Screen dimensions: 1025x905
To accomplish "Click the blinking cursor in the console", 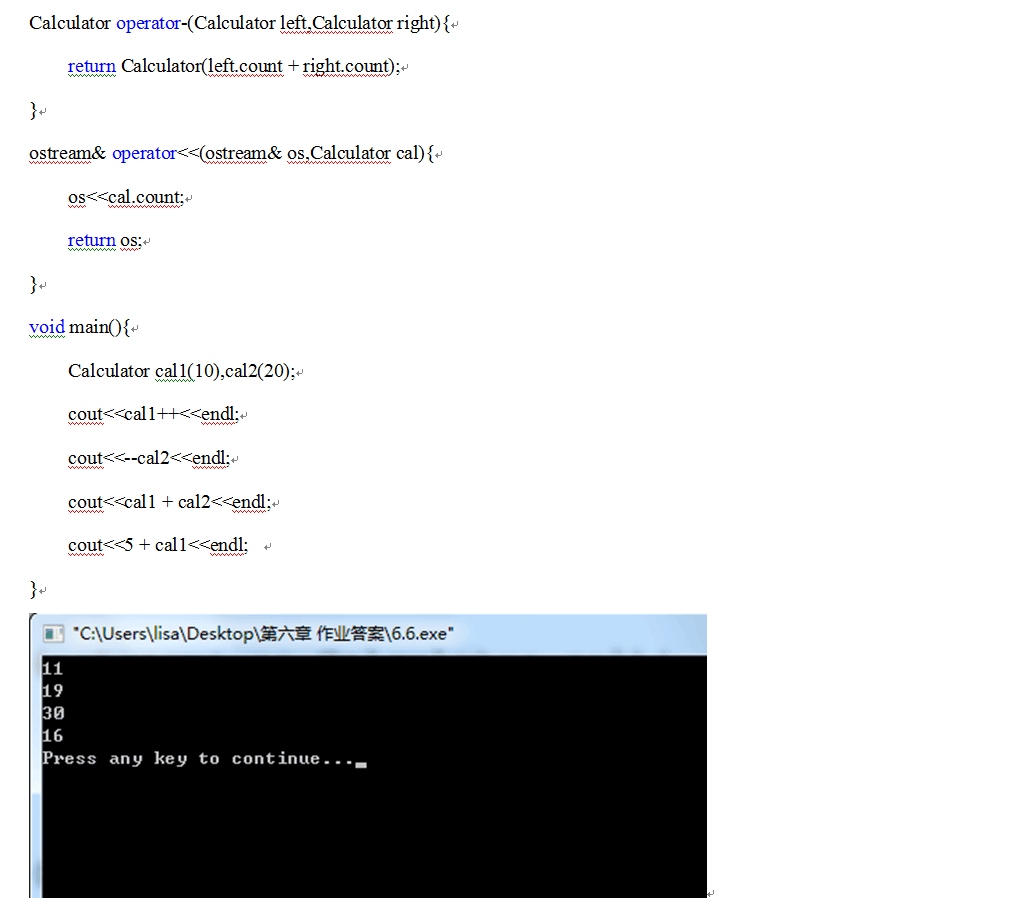I will pyautogui.click(x=361, y=764).
